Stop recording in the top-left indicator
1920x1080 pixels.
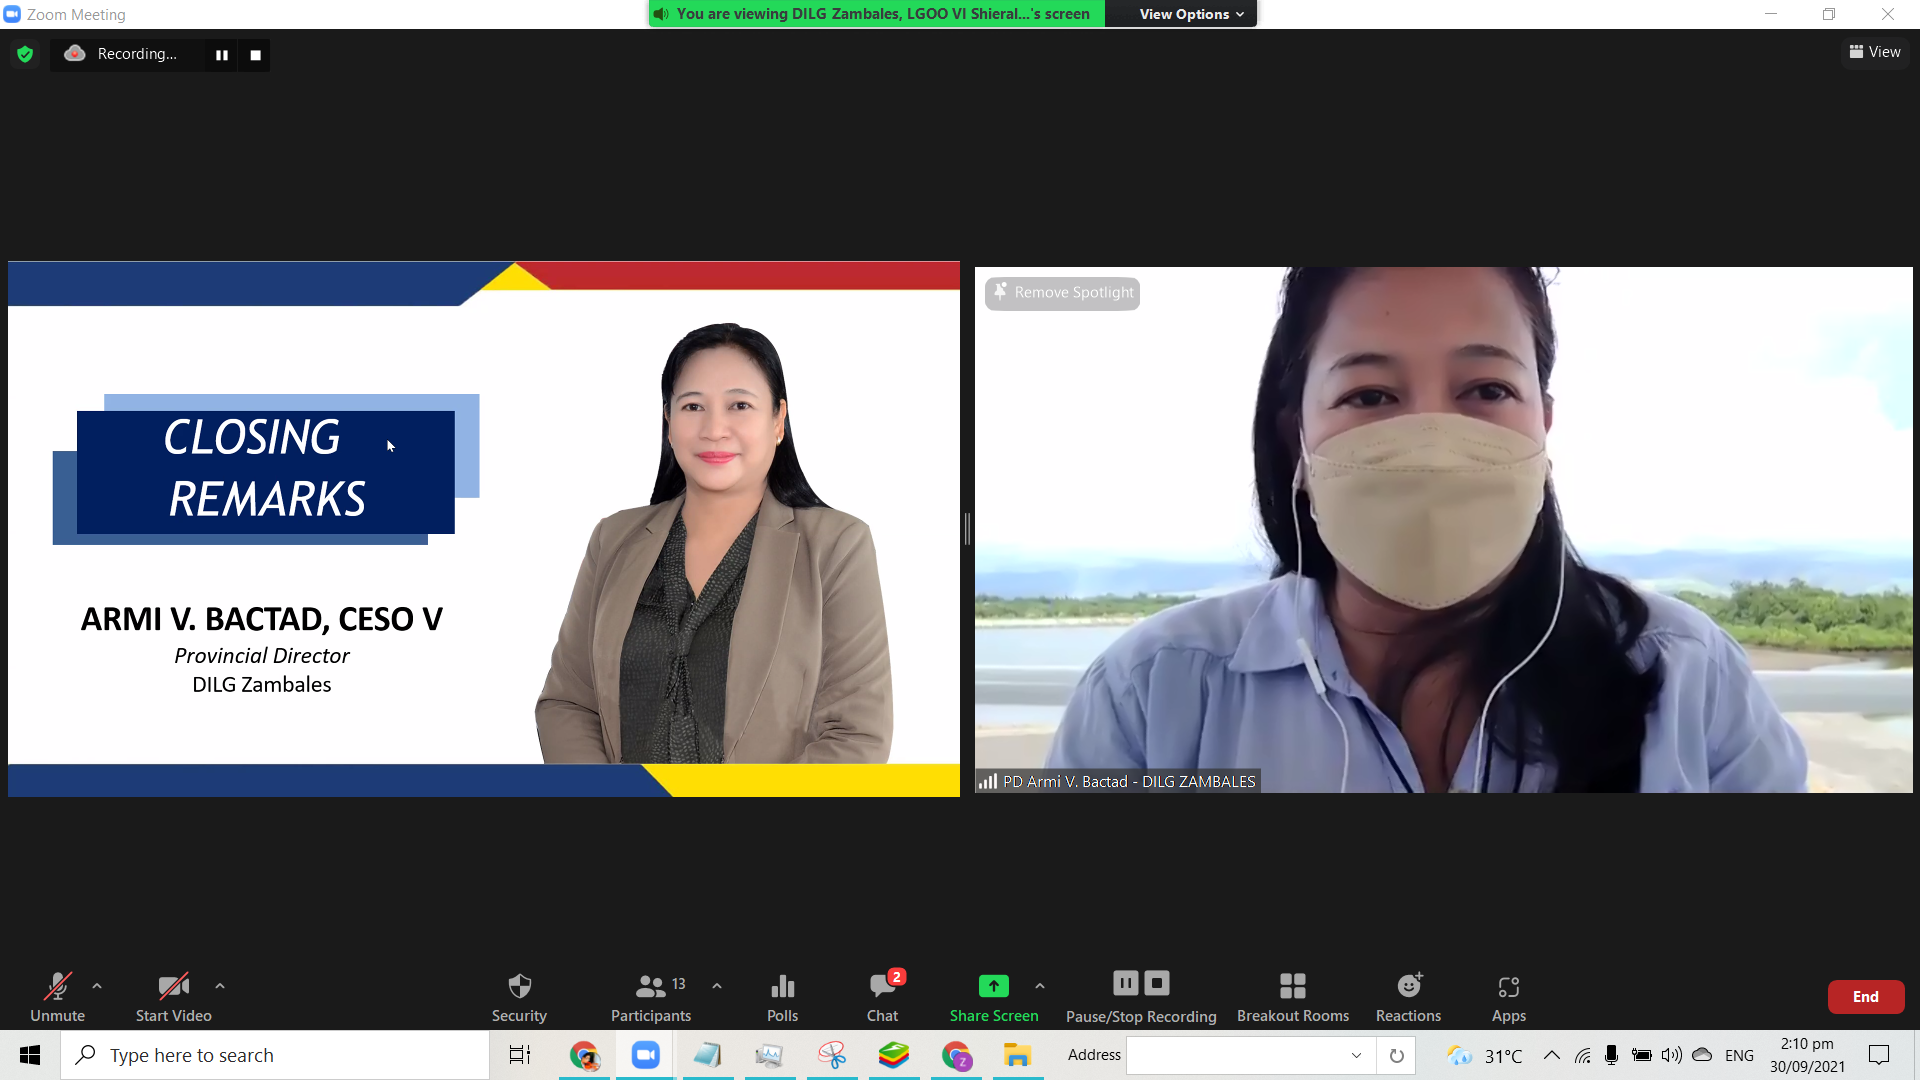pos(256,55)
